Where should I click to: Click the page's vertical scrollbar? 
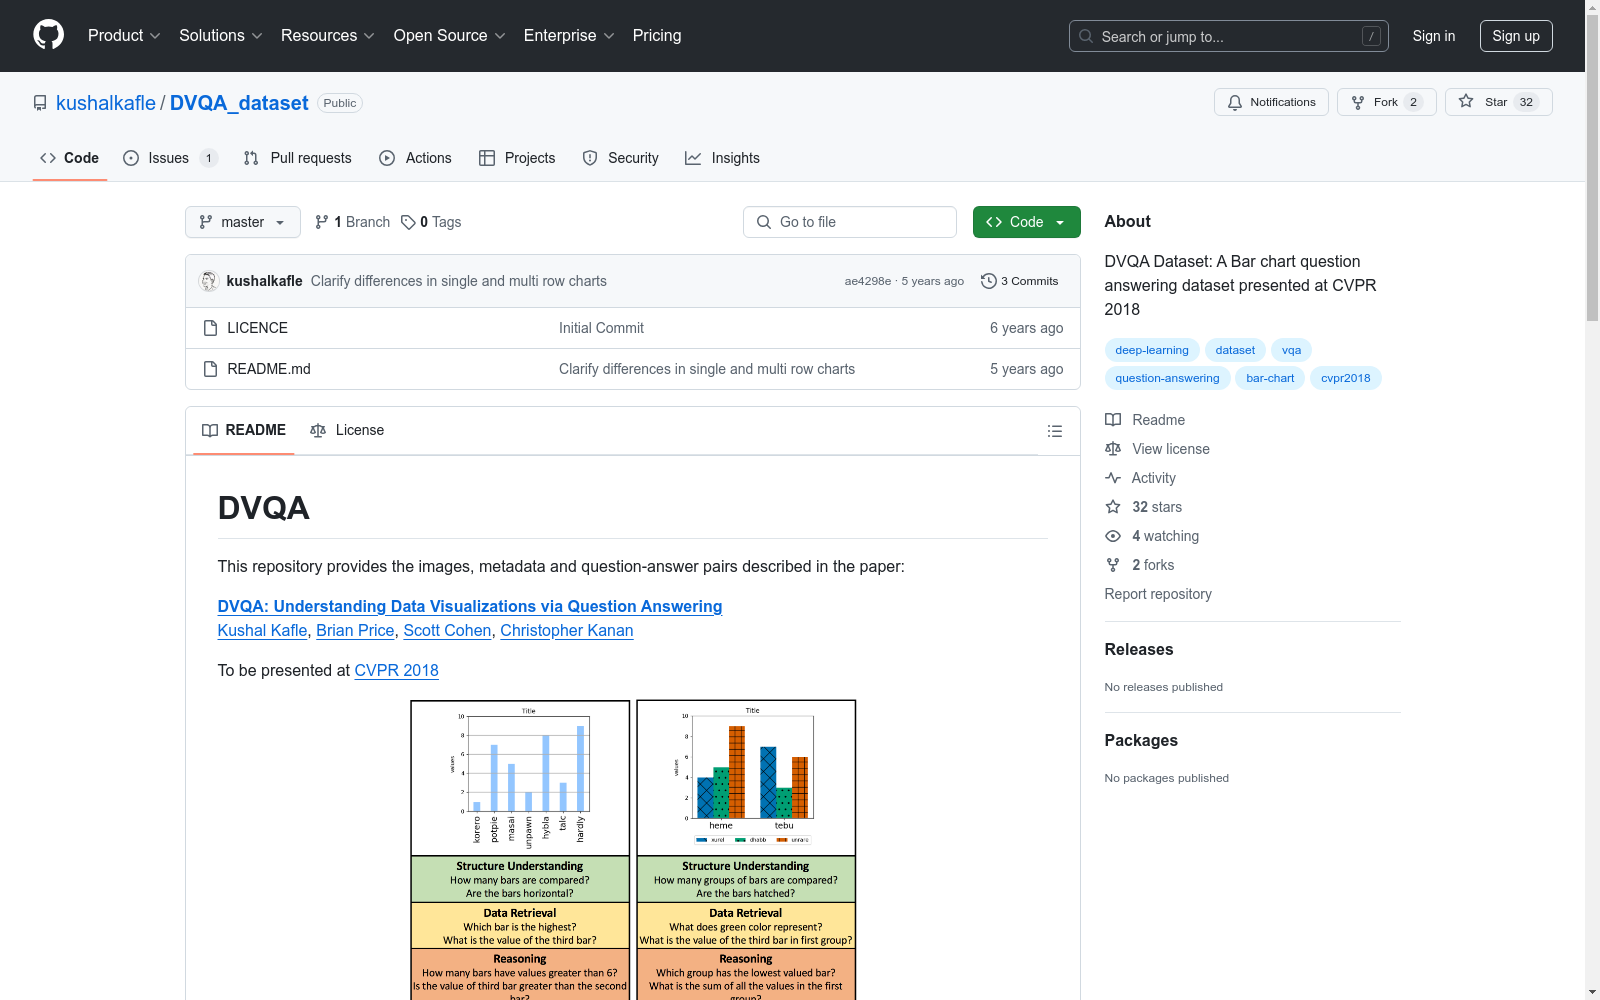[1592, 500]
